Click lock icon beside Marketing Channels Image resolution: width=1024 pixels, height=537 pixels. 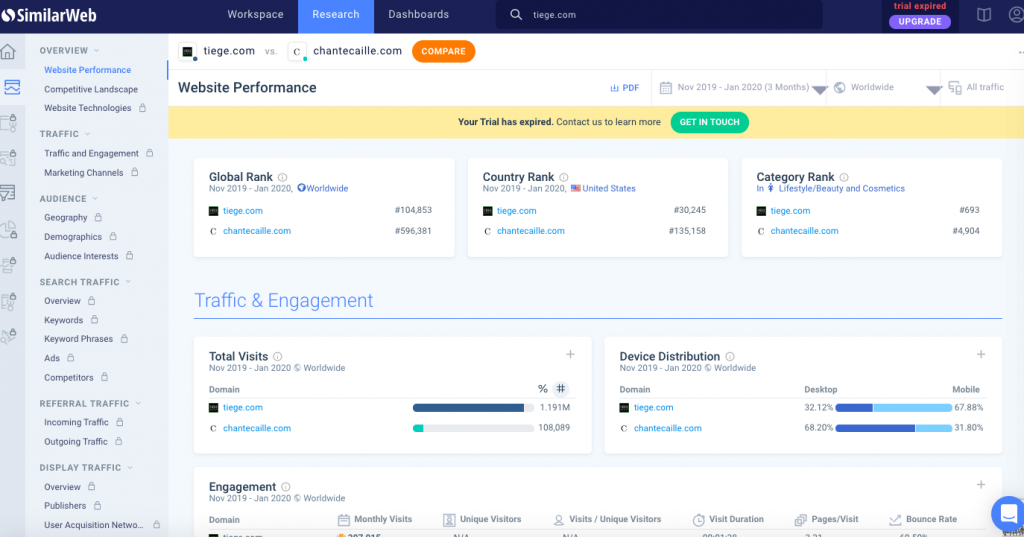[x=135, y=172]
